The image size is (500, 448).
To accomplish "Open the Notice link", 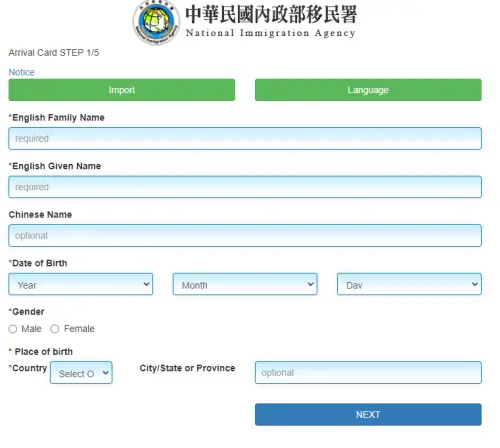I will coord(21,72).
